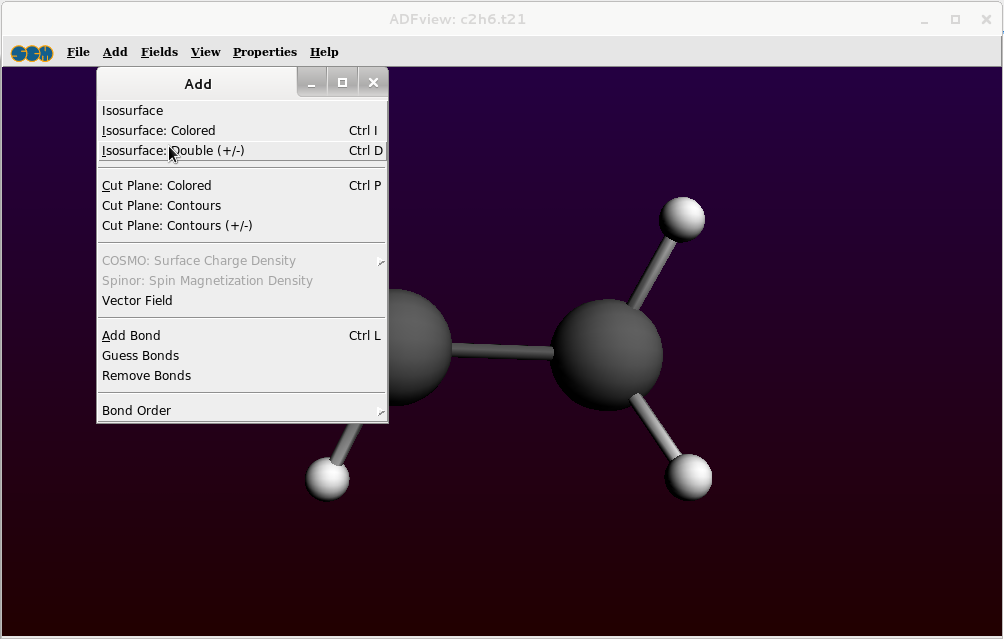Screen dimensions: 1004x639
Task: Add a Vector Field
Action: tap(137, 301)
